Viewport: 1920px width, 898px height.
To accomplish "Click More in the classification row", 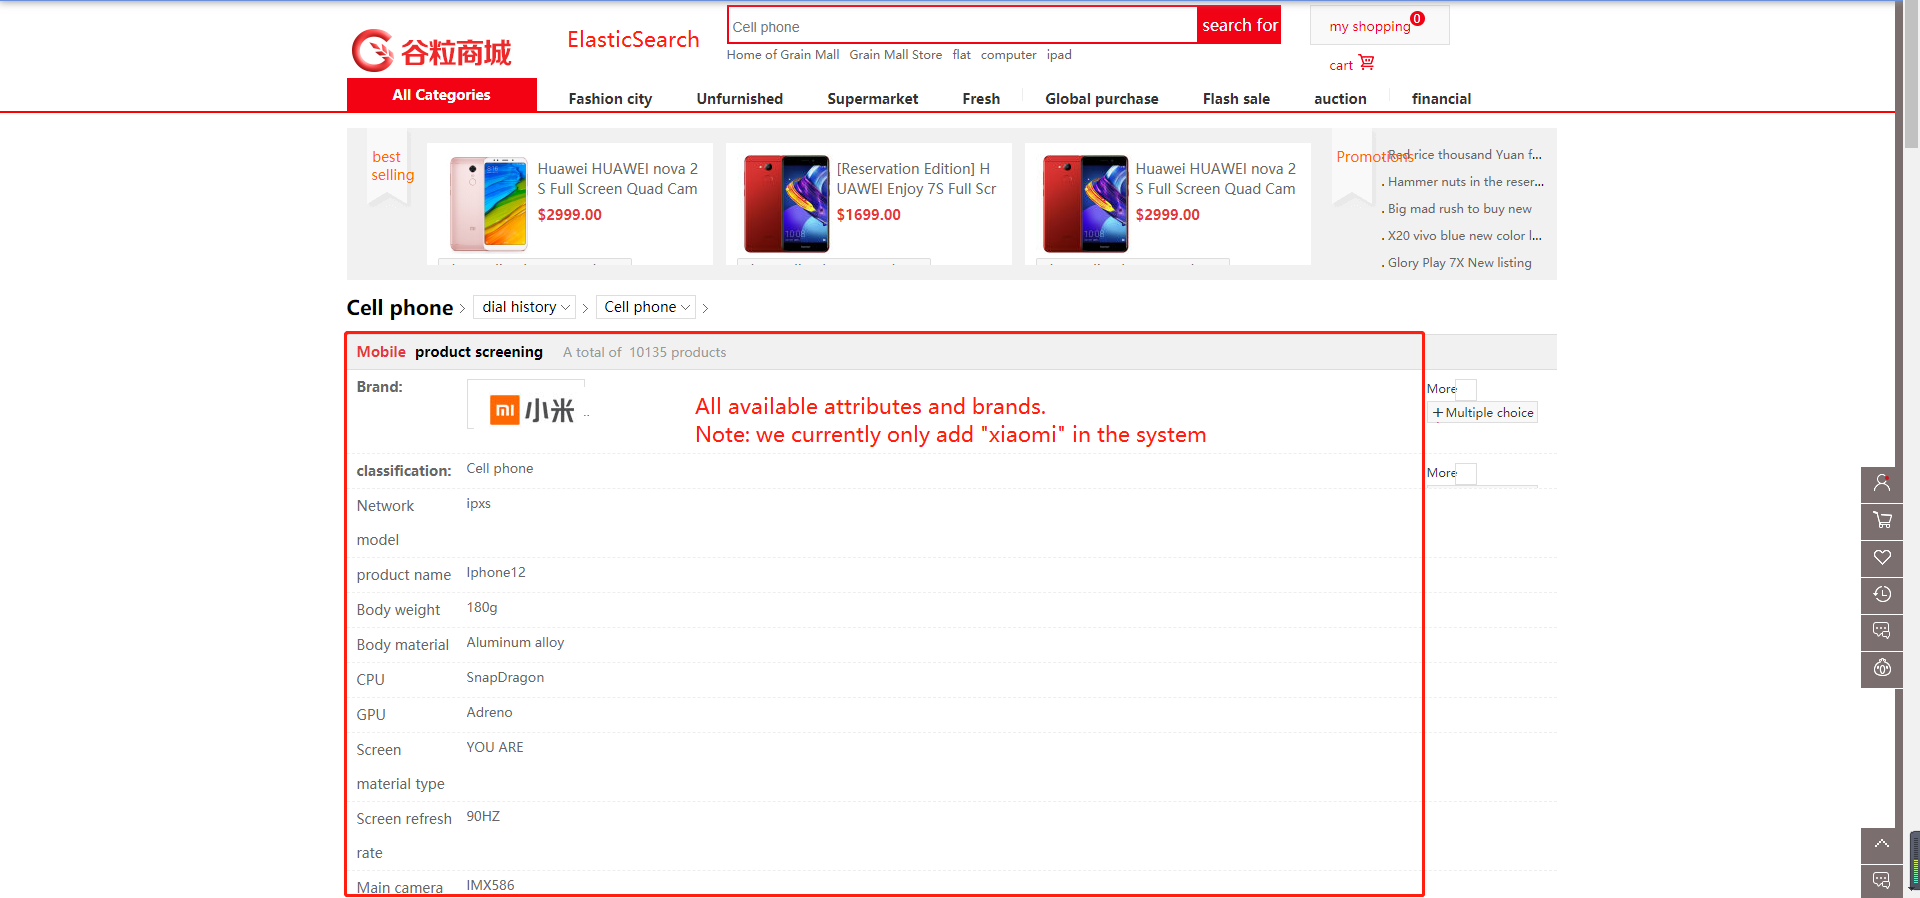I will pos(1441,473).
